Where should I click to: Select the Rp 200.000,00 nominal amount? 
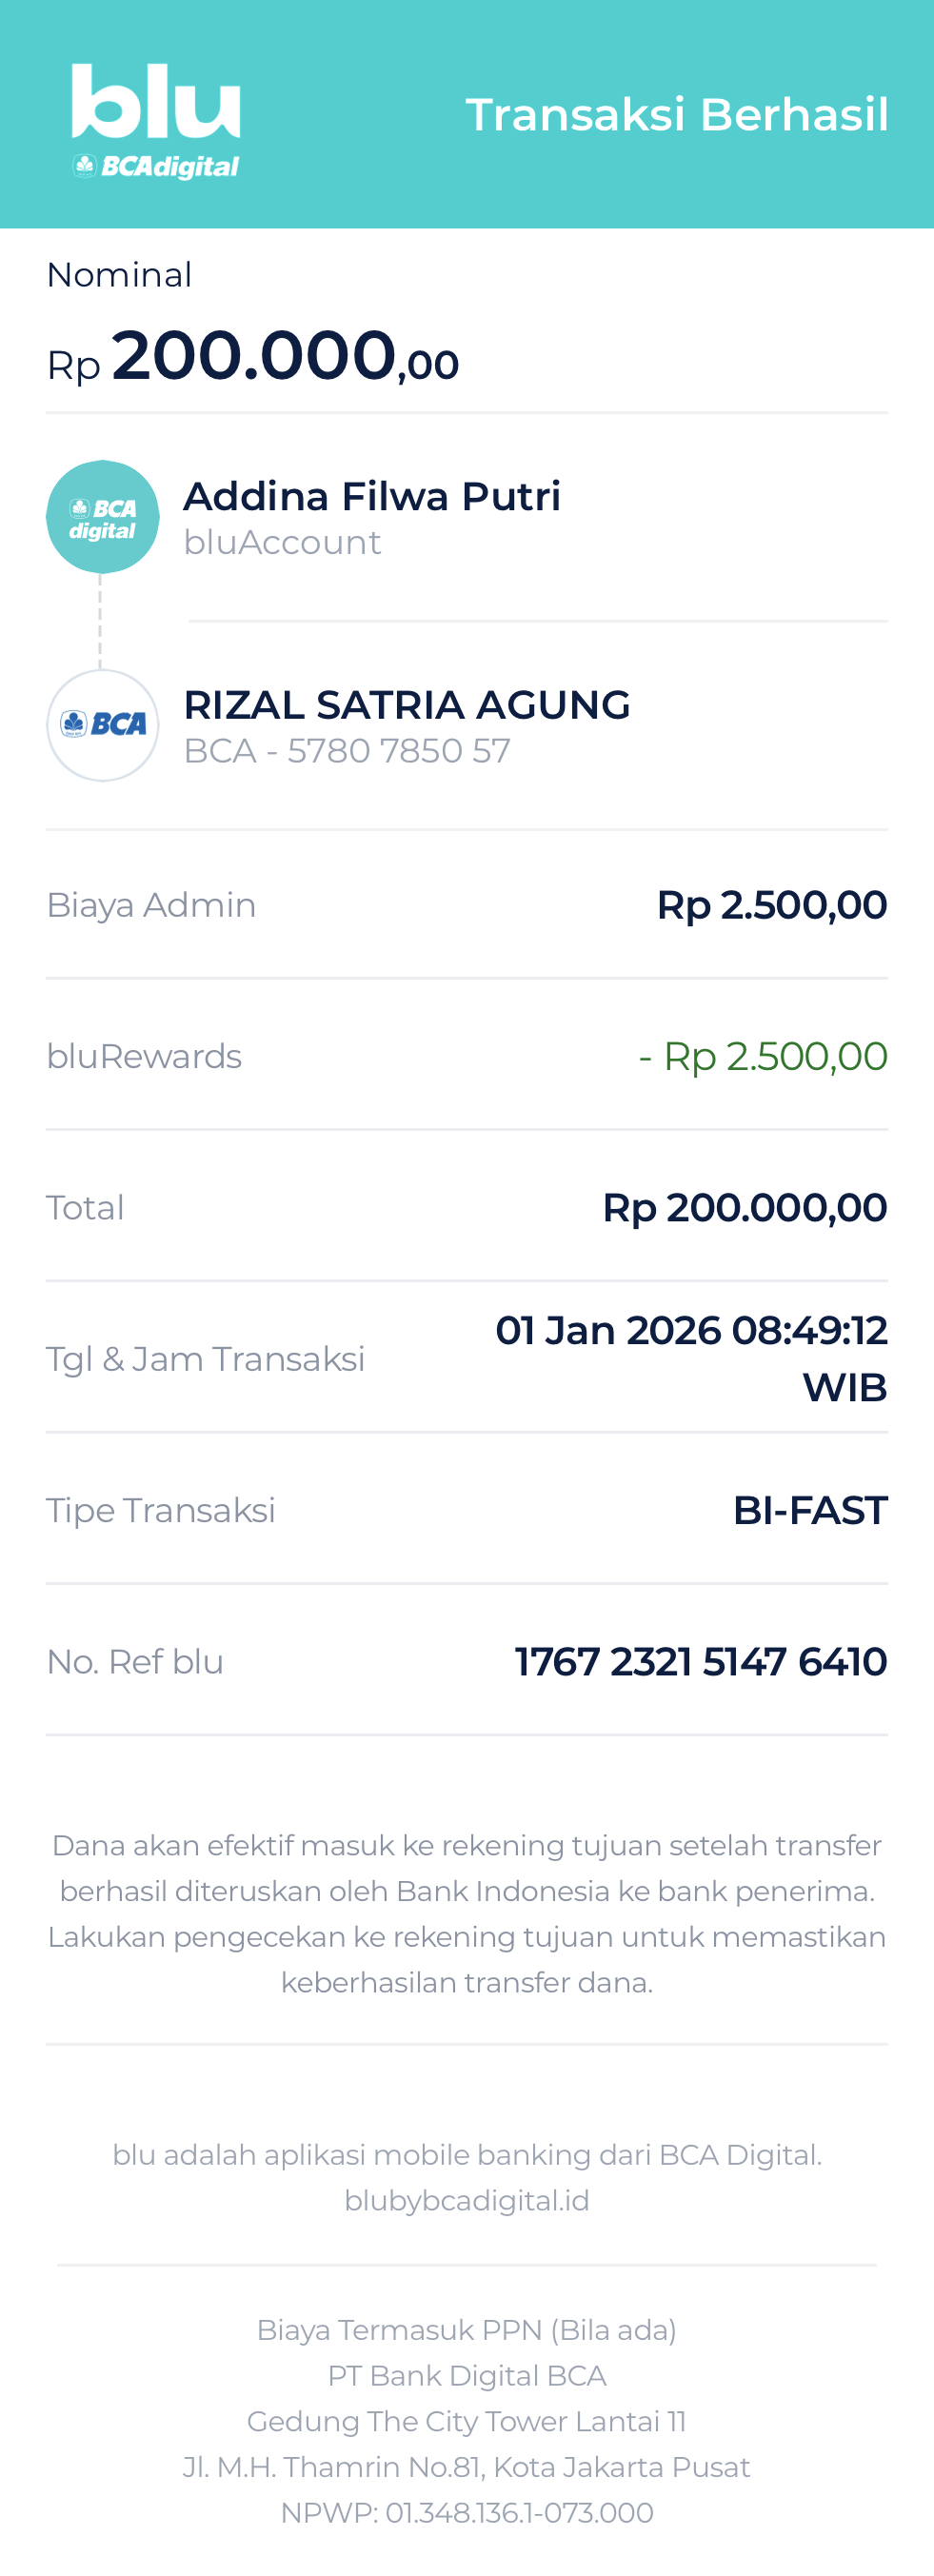tap(253, 357)
